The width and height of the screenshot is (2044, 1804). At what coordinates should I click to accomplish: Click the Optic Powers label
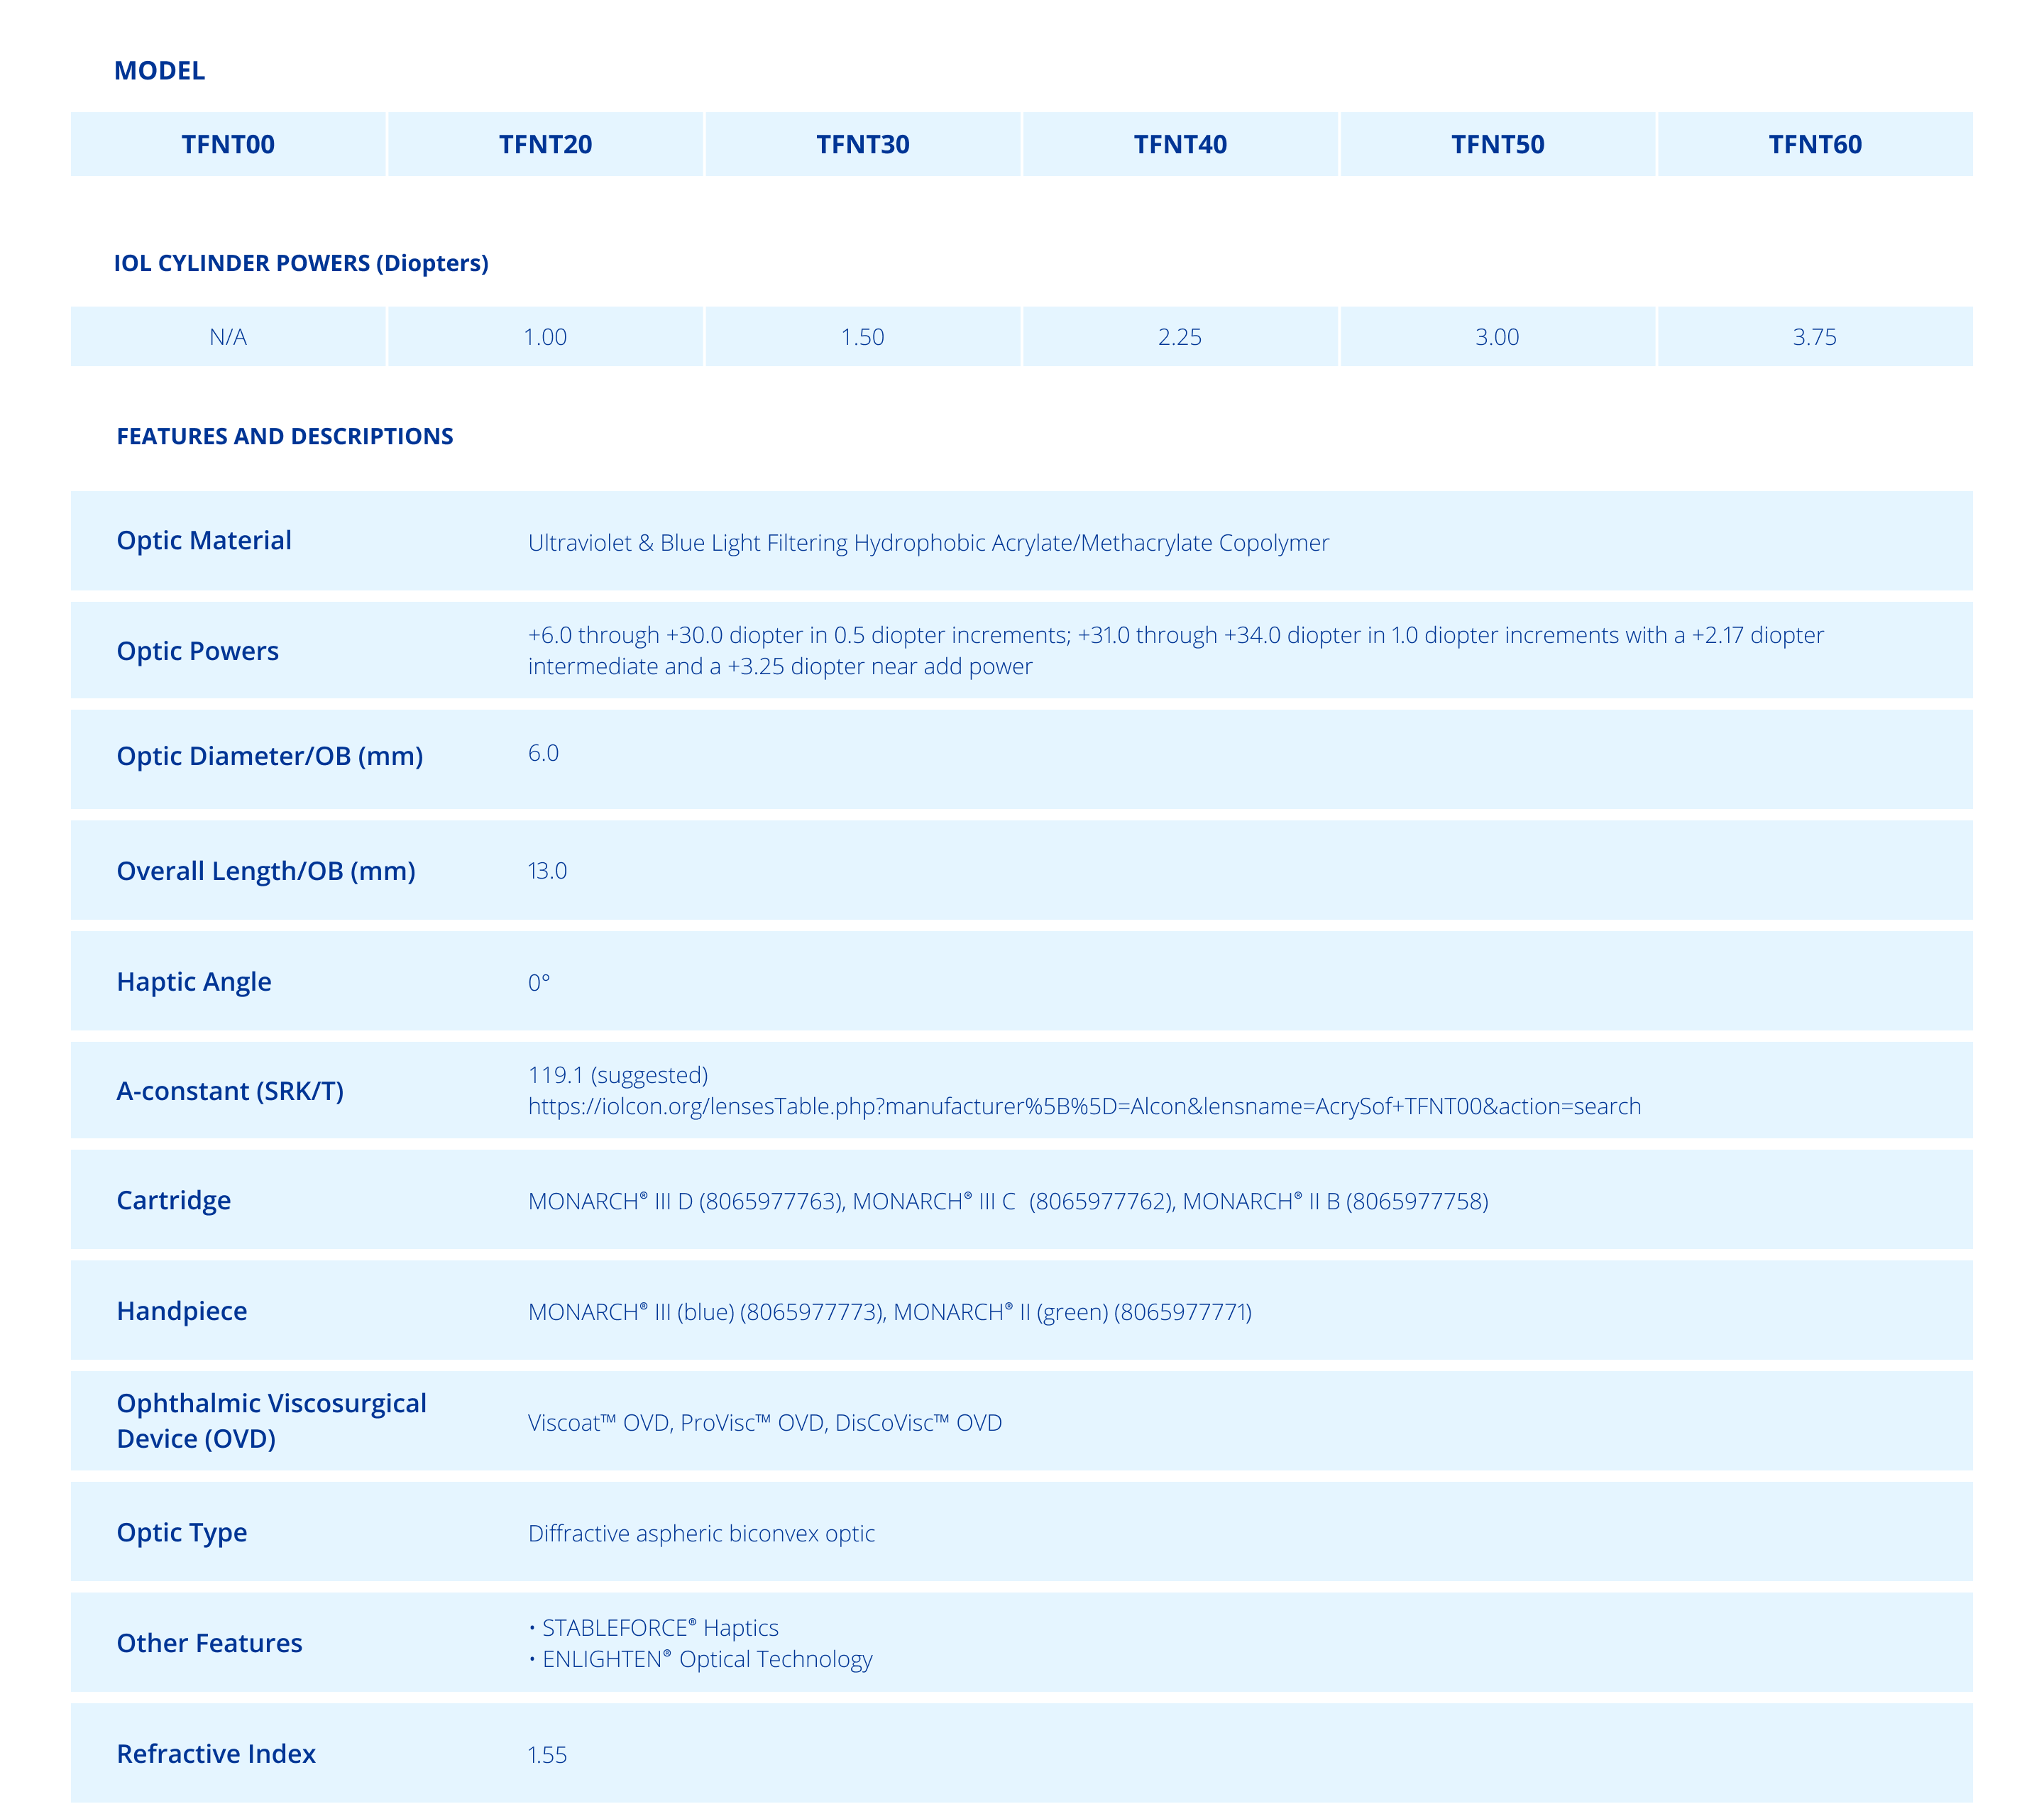(198, 651)
